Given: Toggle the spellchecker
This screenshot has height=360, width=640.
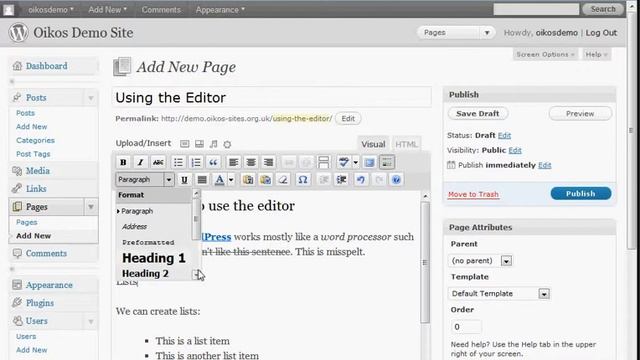Looking at the screenshot, I should pyautogui.click(x=344, y=162).
